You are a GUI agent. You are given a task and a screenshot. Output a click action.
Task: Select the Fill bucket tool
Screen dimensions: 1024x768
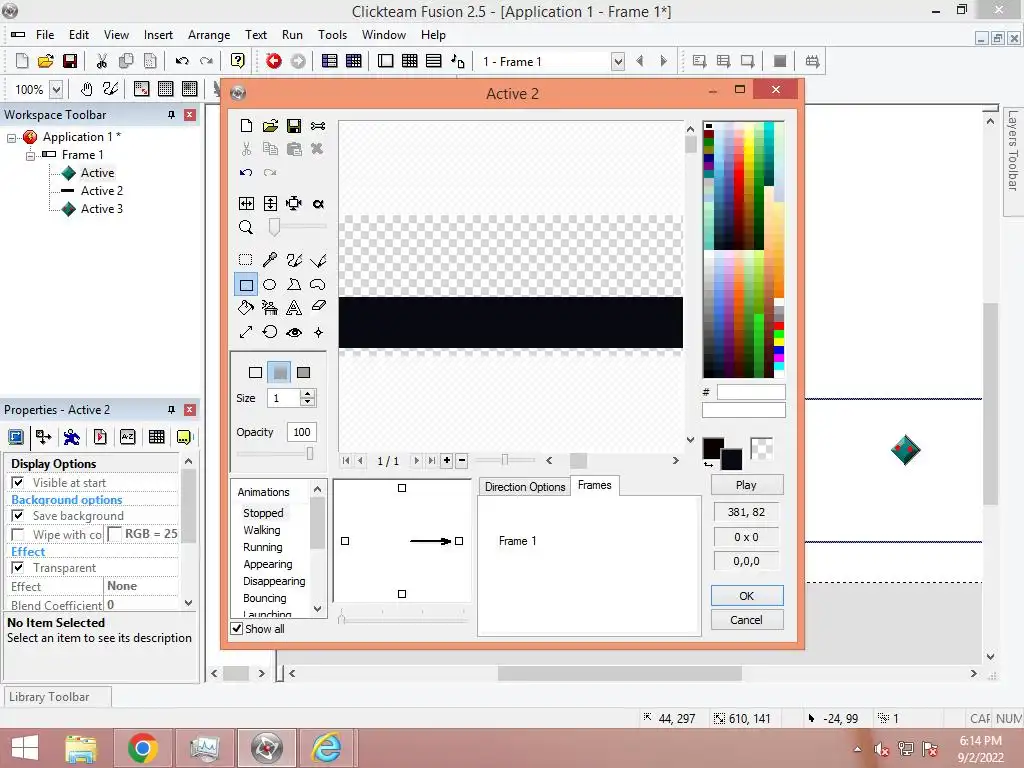246,308
